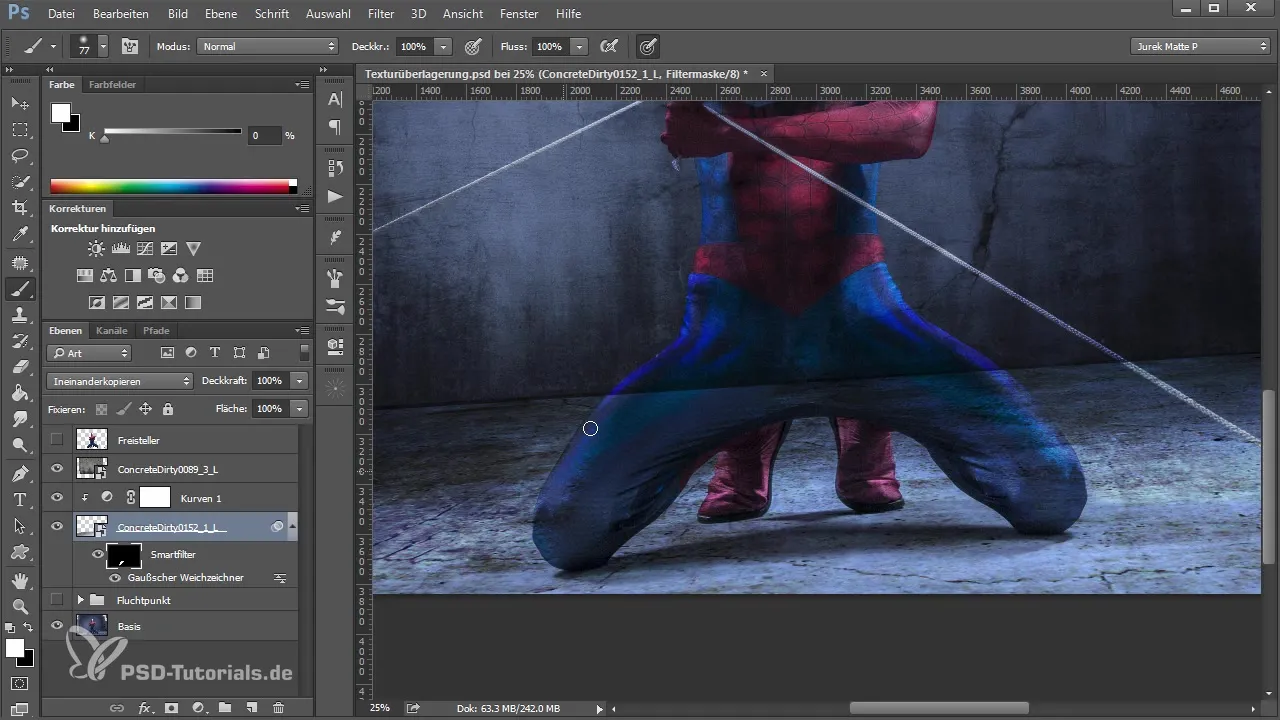Enable airbrush build-up mode
Viewport: 1280px width, 720px height.
[x=608, y=46]
